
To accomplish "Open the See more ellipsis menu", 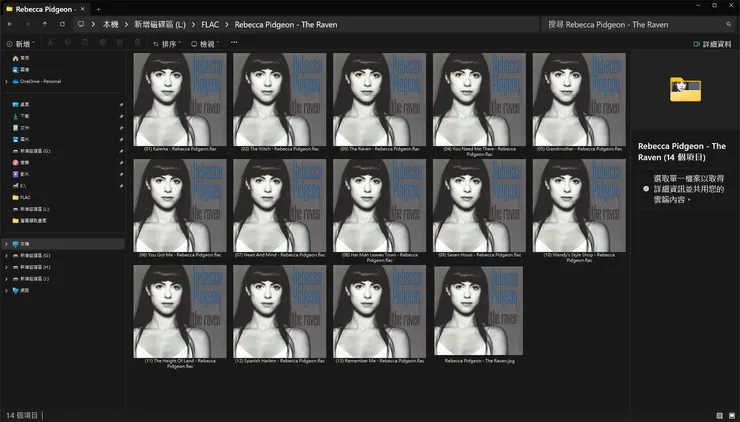I will pos(234,42).
